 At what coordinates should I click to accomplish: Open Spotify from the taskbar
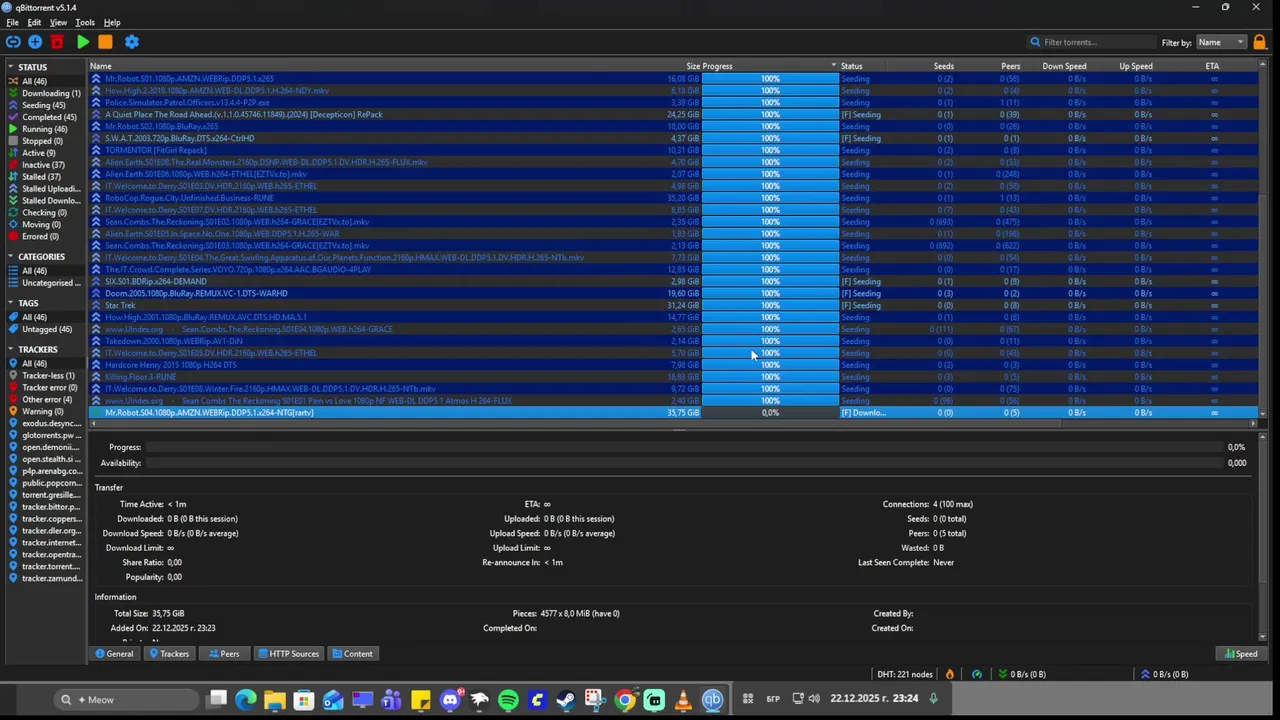tap(508, 699)
